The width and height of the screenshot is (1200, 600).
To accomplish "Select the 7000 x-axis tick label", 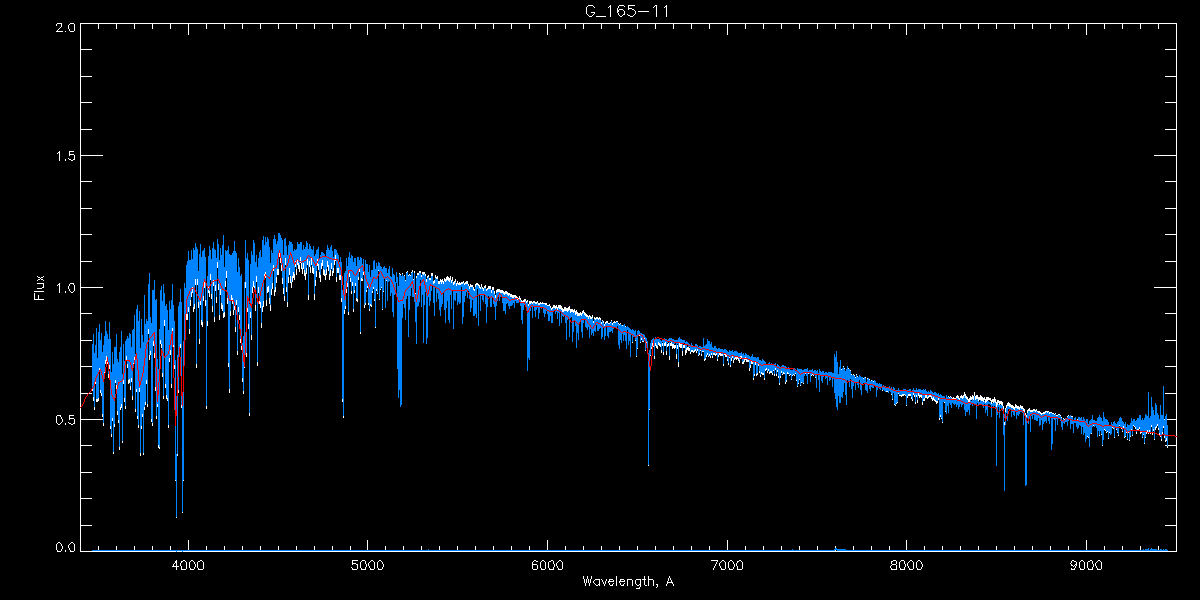I will click(727, 564).
